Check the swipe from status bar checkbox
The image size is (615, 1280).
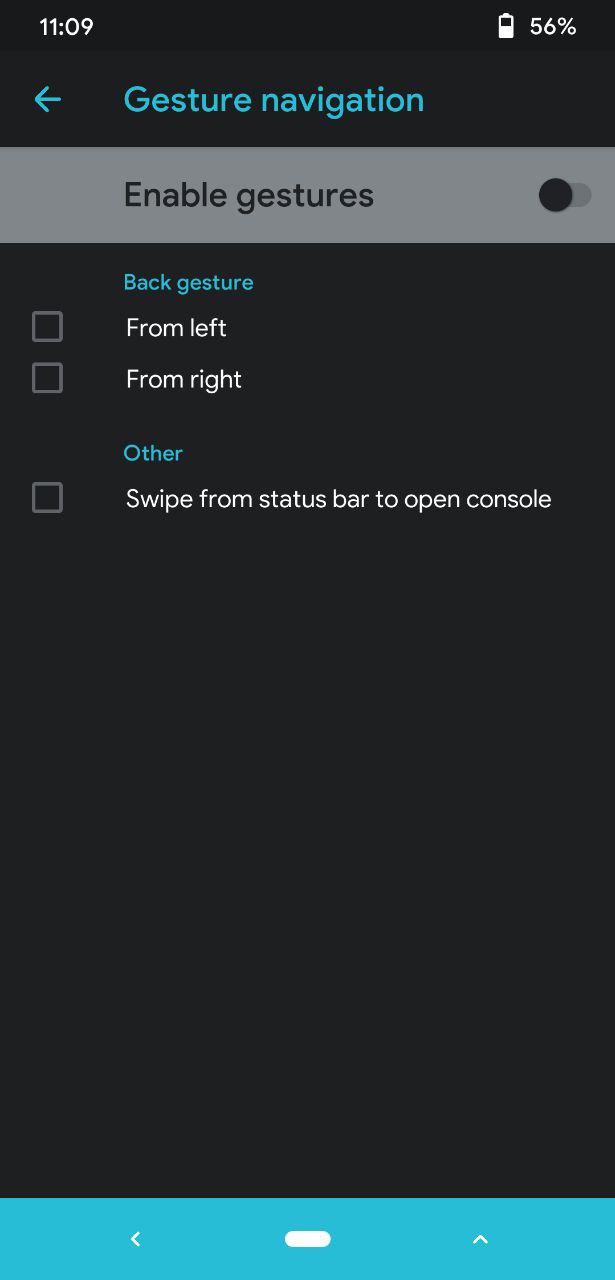47,497
